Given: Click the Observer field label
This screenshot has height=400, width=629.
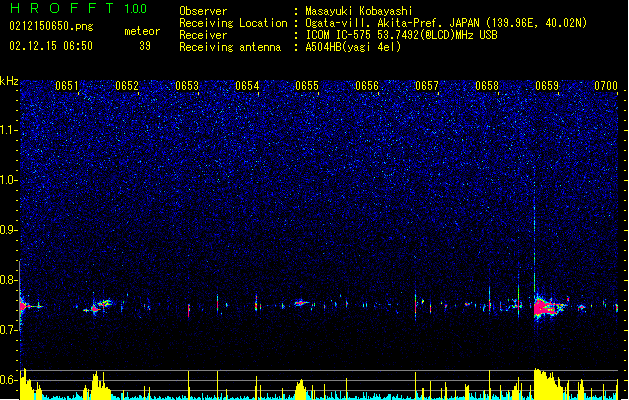Looking at the screenshot, I should pyautogui.click(x=203, y=11).
